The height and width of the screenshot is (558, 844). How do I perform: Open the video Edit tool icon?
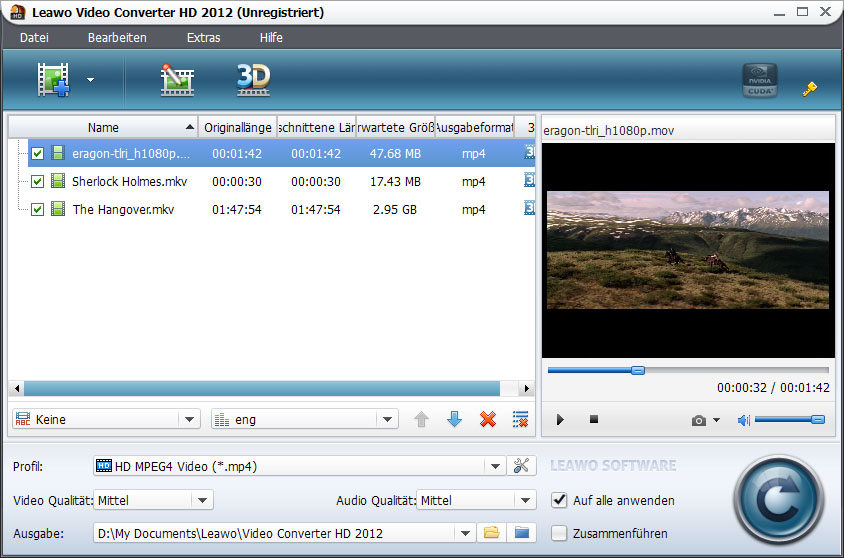pyautogui.click(x=177, y=80)
